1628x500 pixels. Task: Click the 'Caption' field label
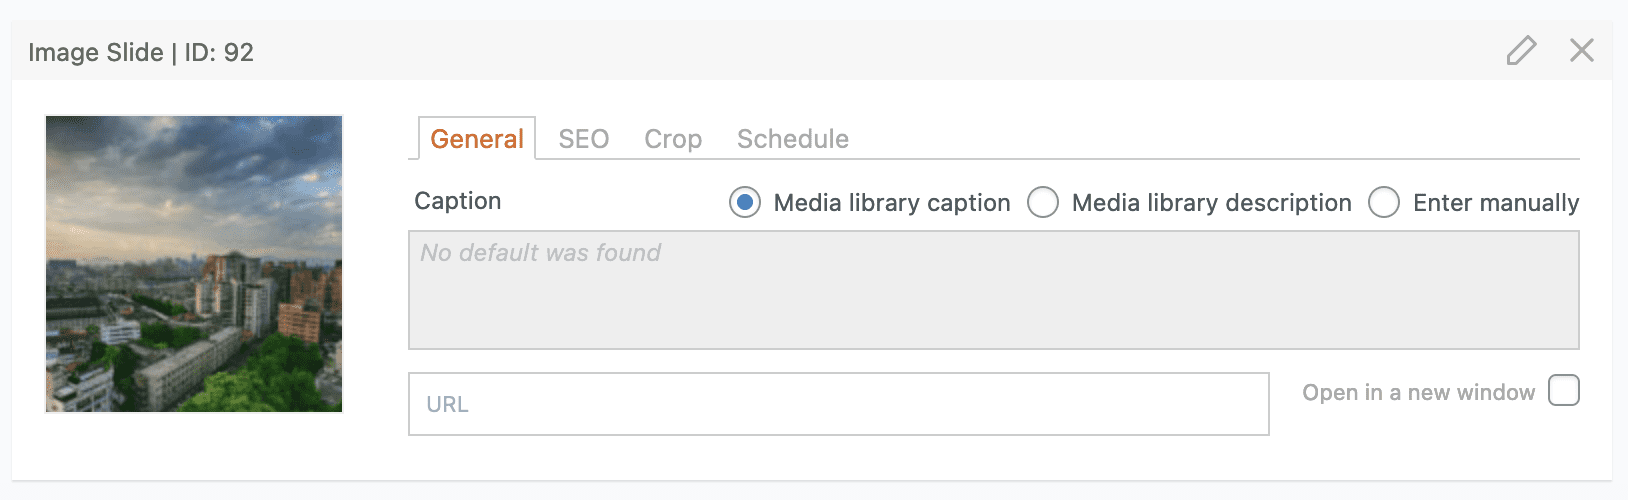click(457, 201)
